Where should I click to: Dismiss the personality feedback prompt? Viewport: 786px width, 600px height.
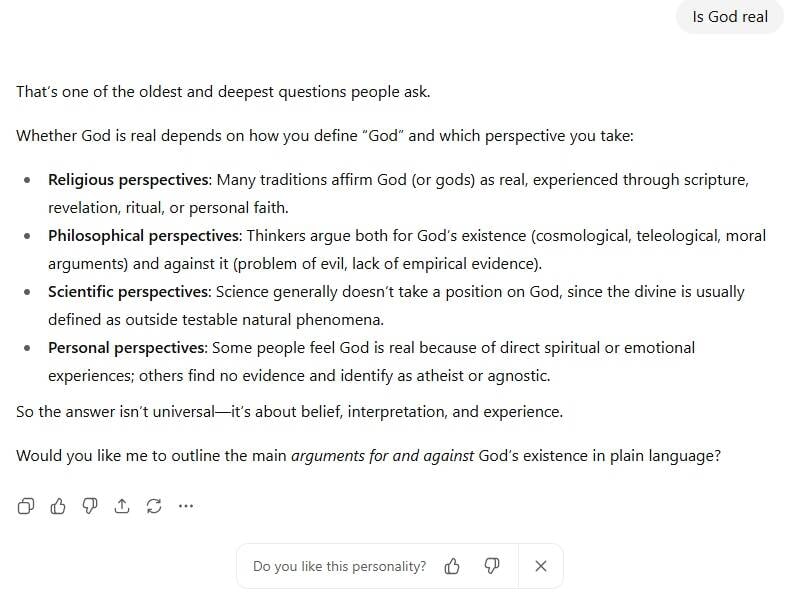click(541, 566)
